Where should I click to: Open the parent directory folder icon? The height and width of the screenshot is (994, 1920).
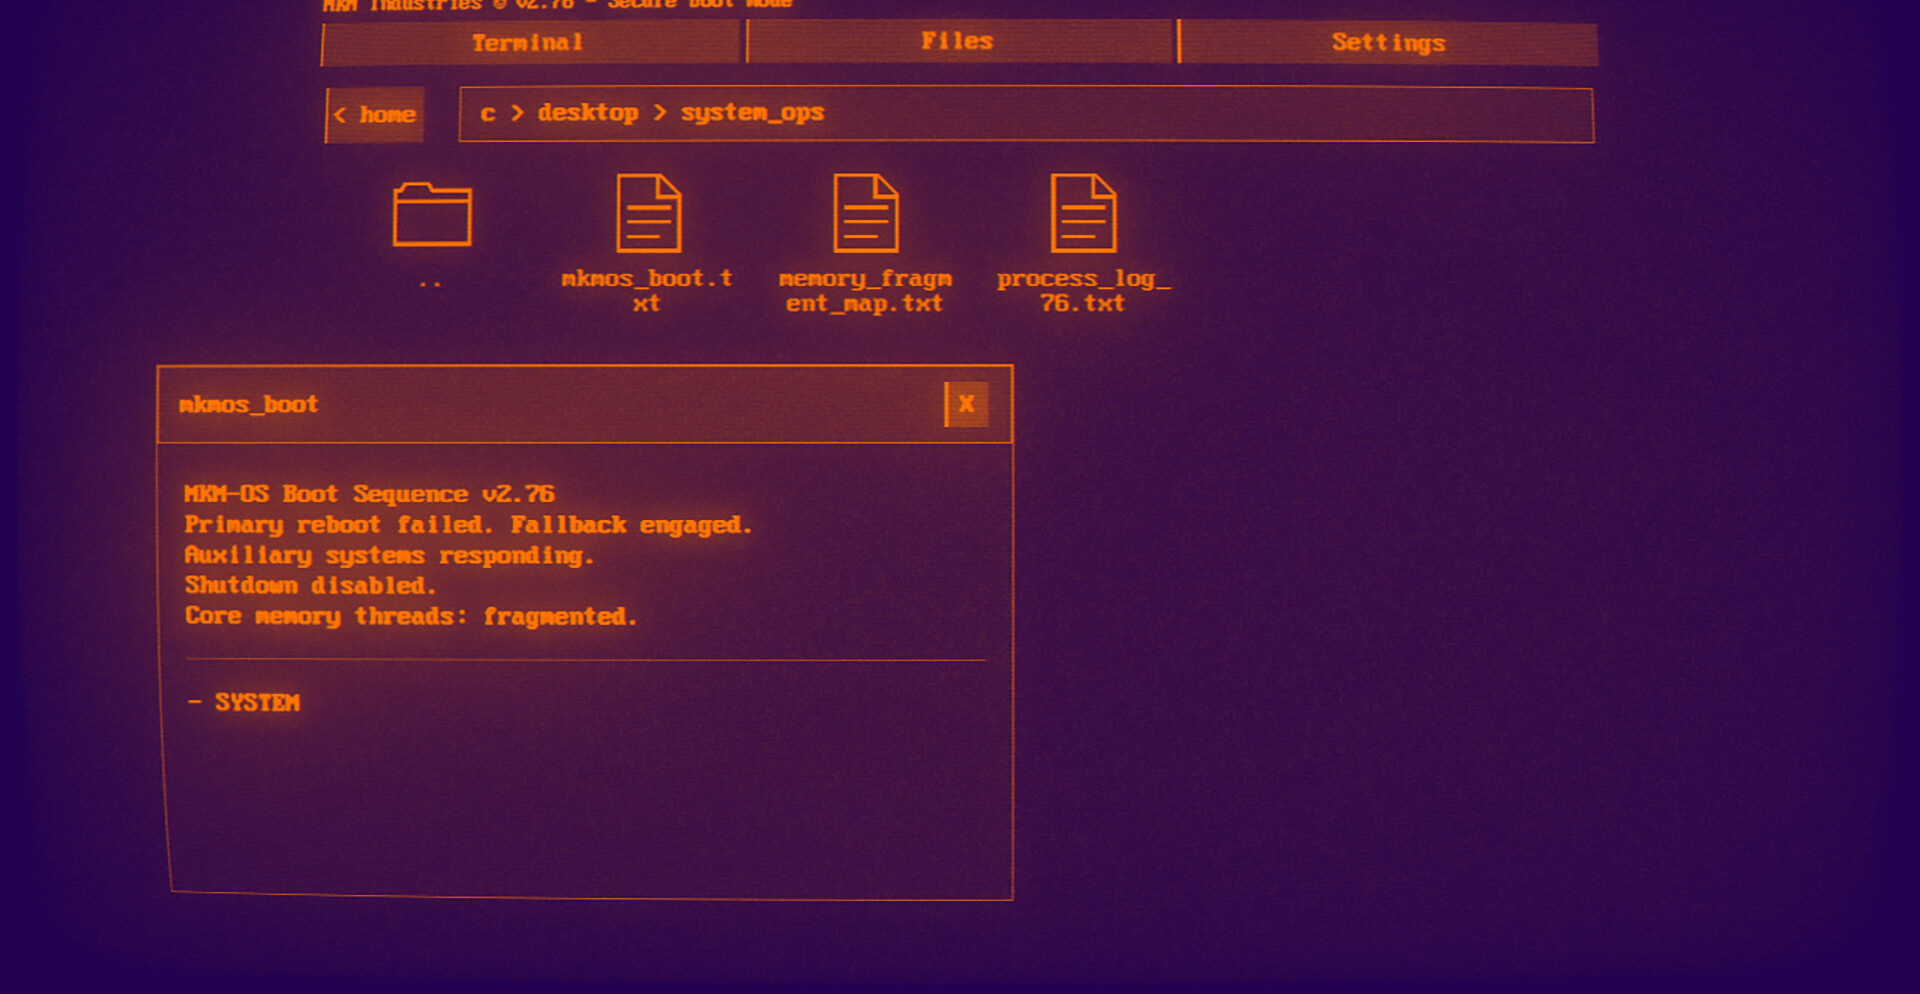pyautogui.click(x=431, y=215)
